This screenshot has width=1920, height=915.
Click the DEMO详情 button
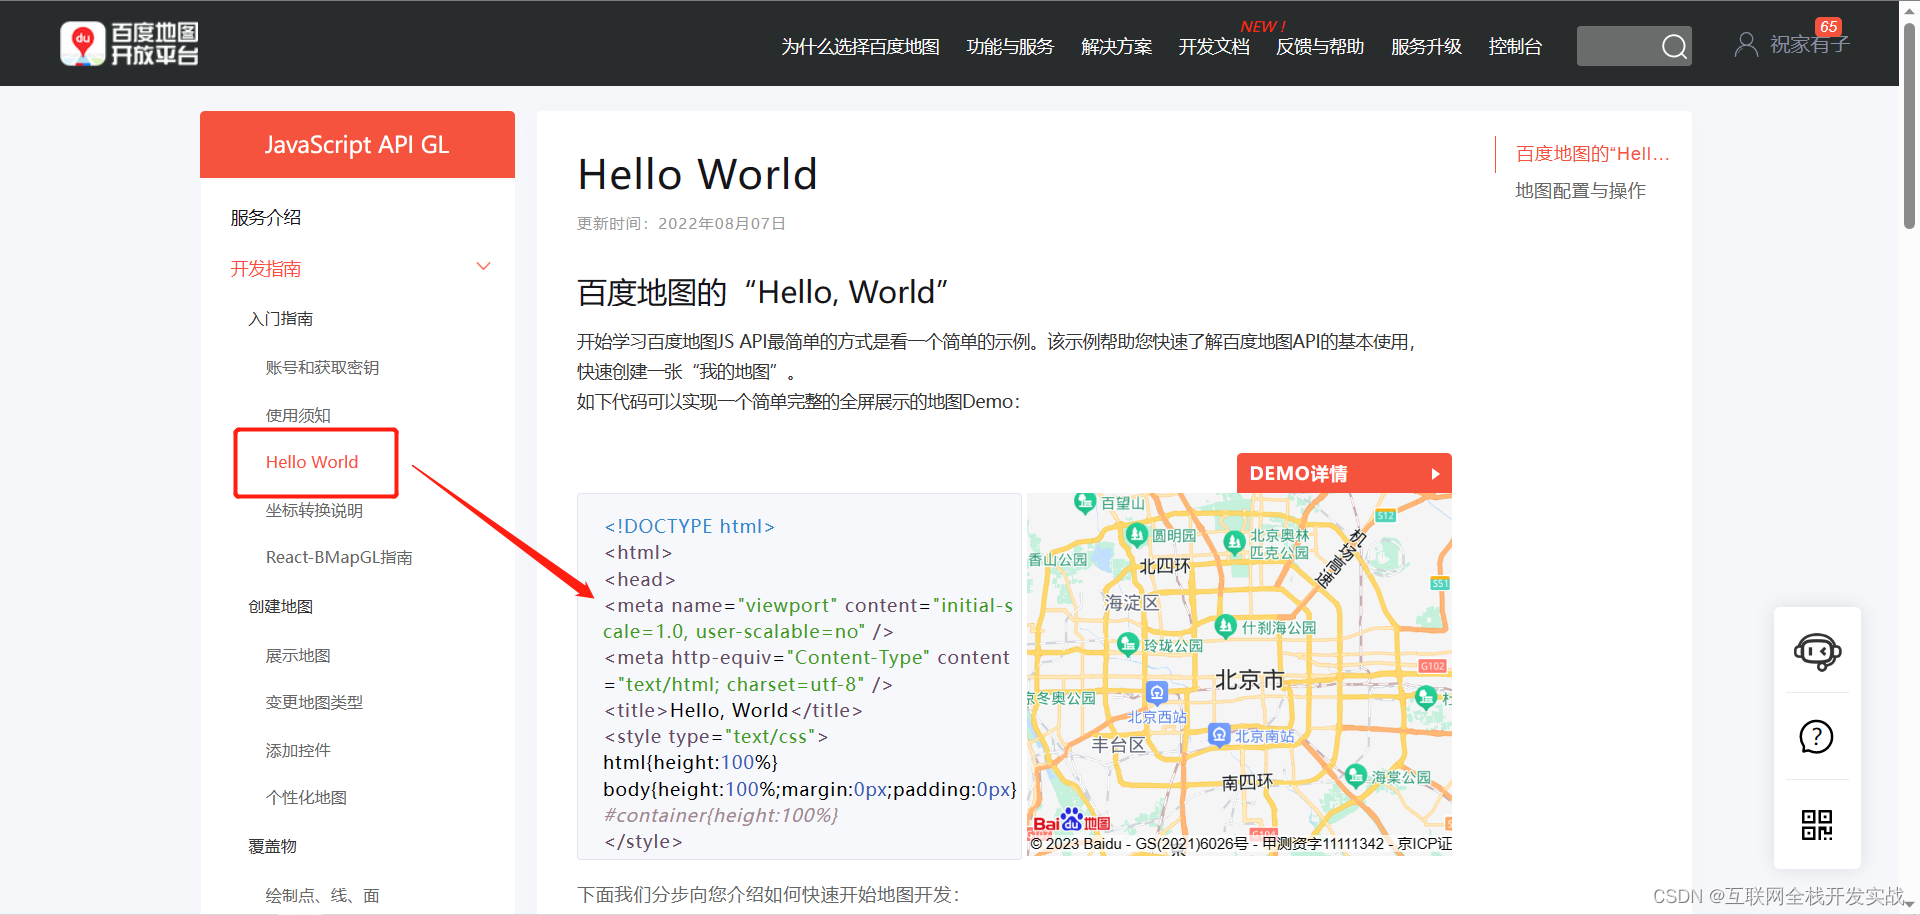point(1344,473)
